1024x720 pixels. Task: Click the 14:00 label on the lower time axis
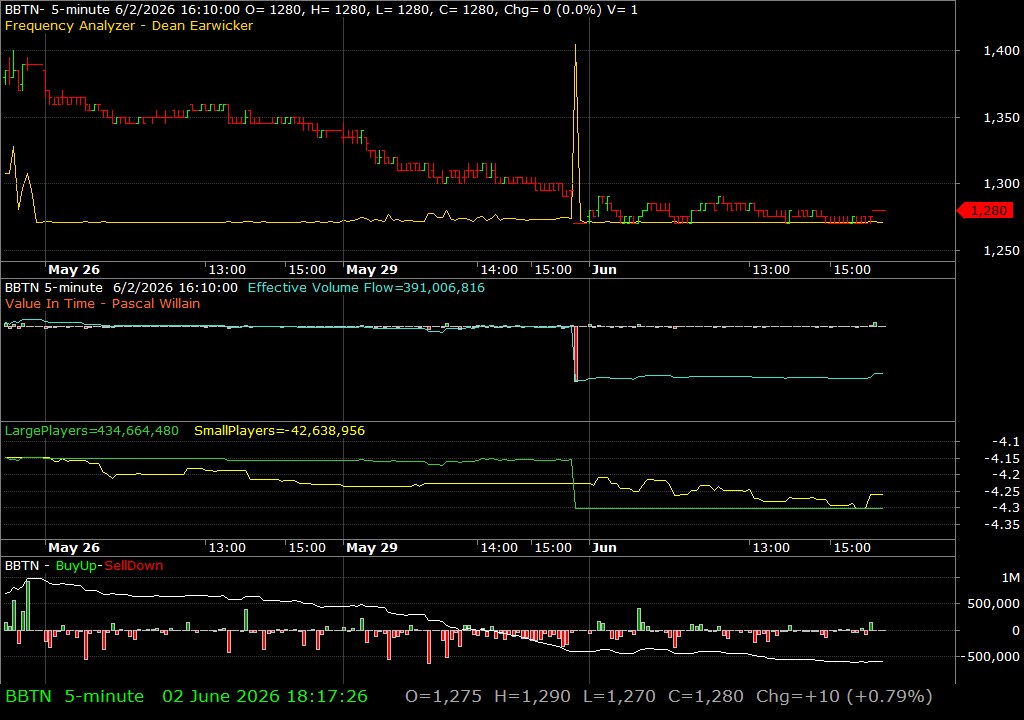[499, 548]
